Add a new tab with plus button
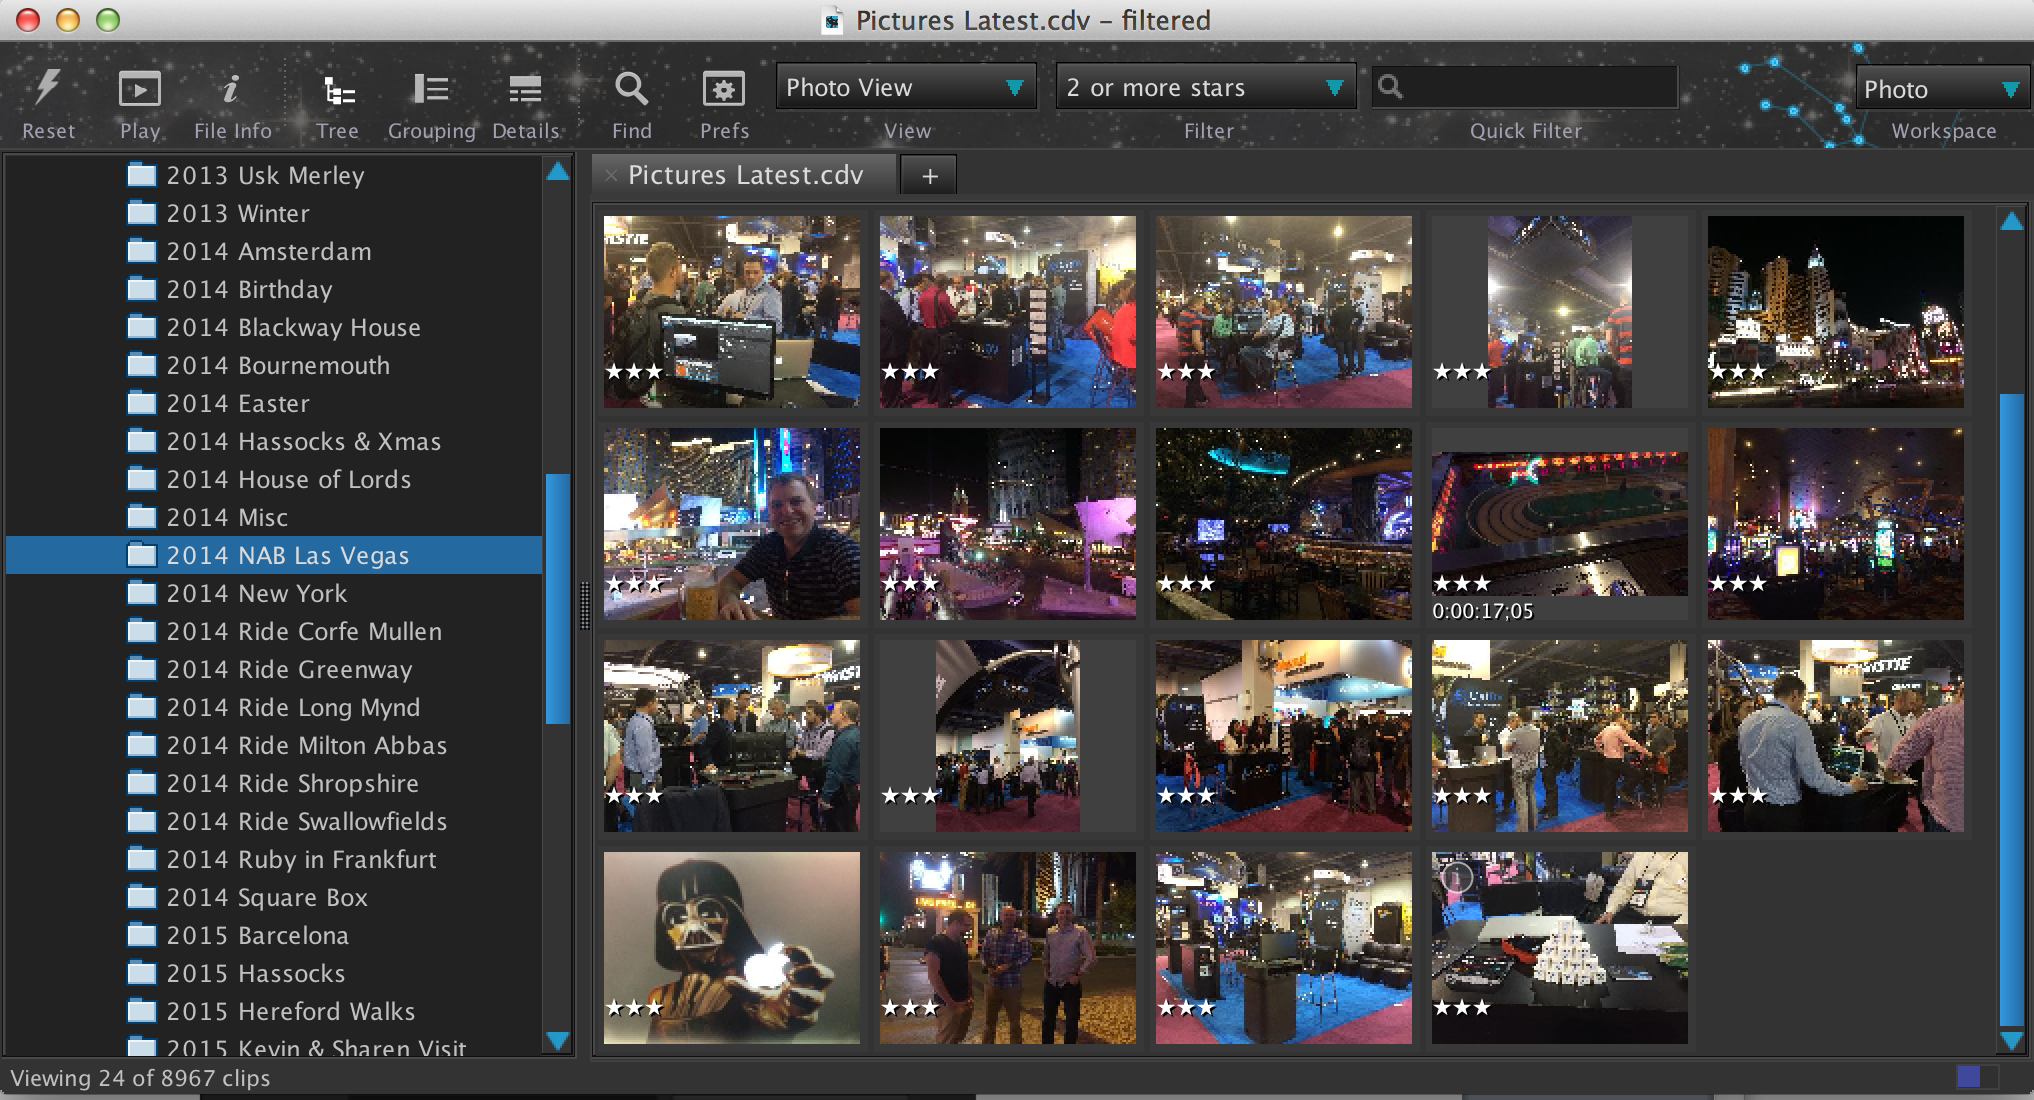The height and width of the screenshot is (1100, 2034). 929,176
